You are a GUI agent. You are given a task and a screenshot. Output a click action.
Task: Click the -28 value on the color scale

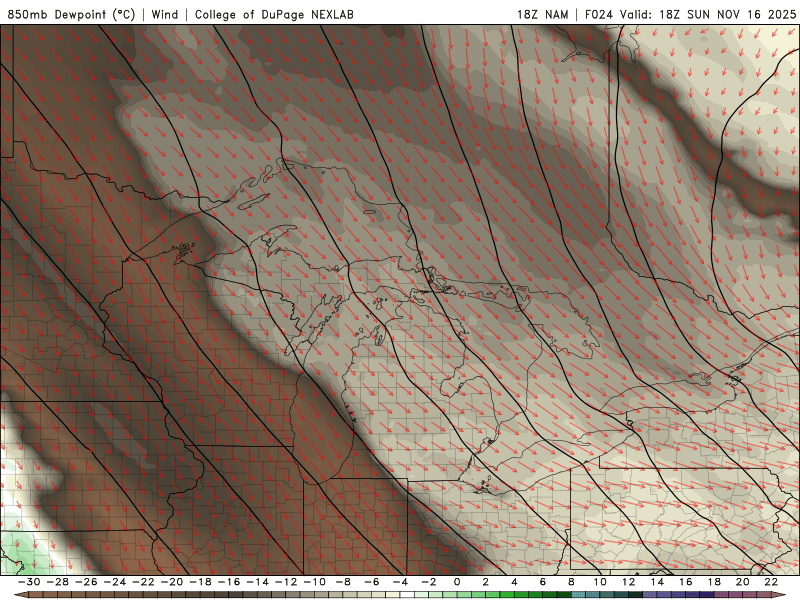tap(58, 582)
